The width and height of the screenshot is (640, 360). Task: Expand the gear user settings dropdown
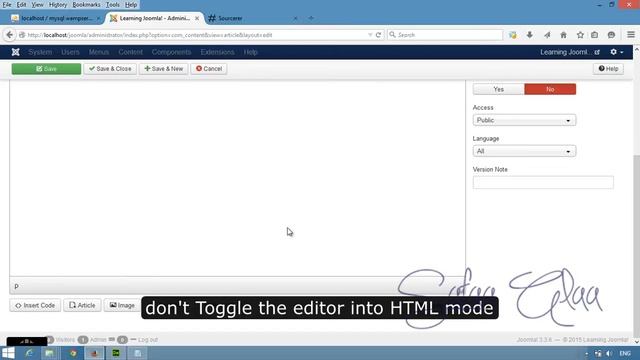(617, 52)
